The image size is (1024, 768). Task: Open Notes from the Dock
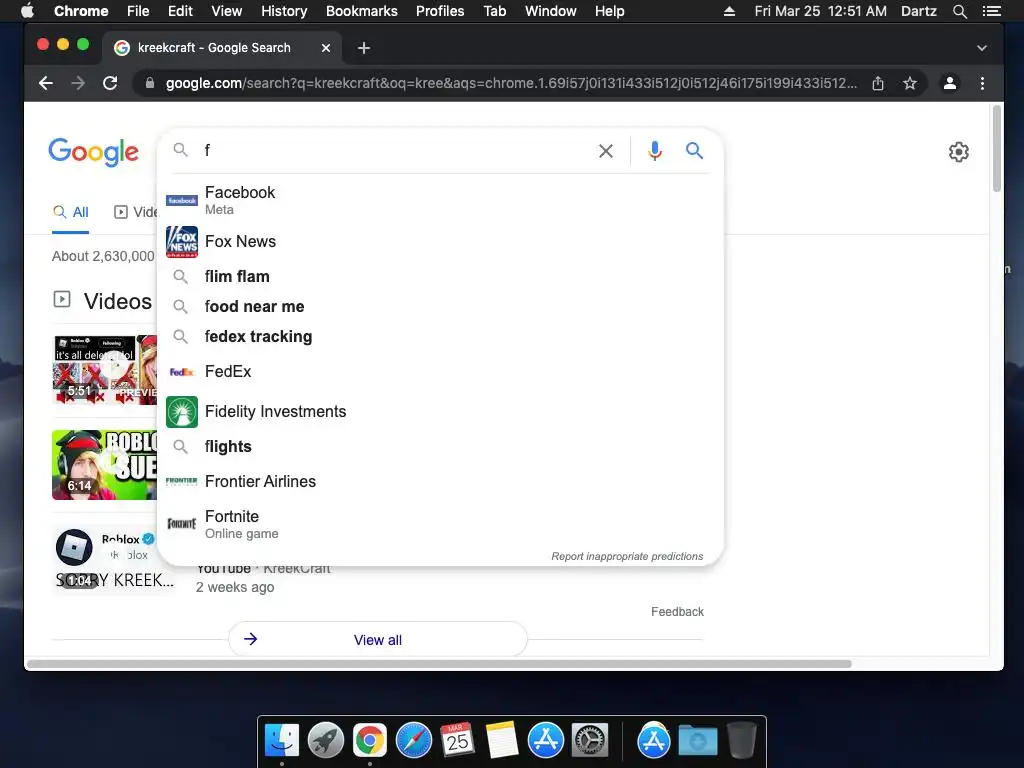(x=502, y=741)
